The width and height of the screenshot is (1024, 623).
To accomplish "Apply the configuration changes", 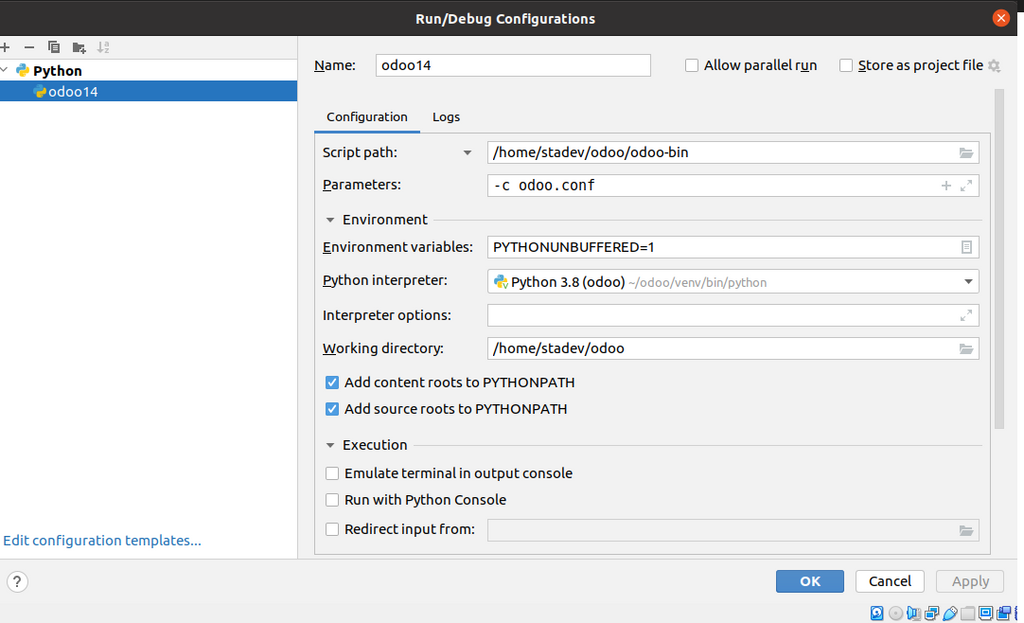I will (x=969, y=581).
